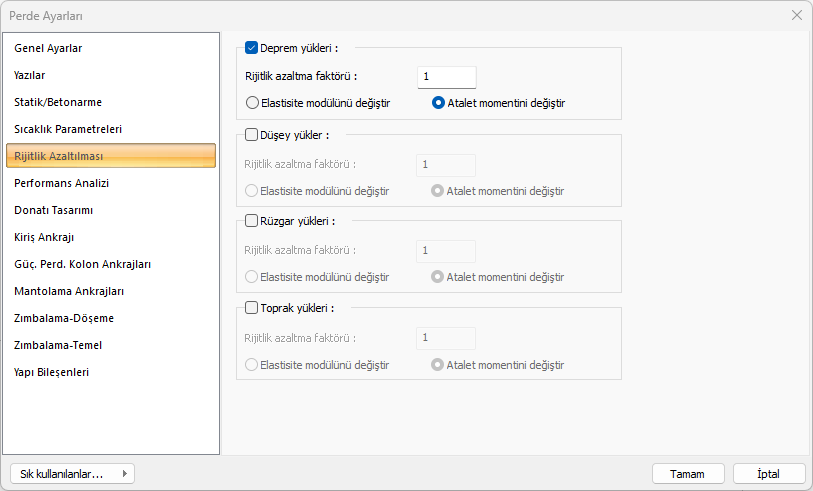The width and height of the screenshot is (813, 491).
Task: Switch to the Yazılar settings page
Action: click(30, 75)
